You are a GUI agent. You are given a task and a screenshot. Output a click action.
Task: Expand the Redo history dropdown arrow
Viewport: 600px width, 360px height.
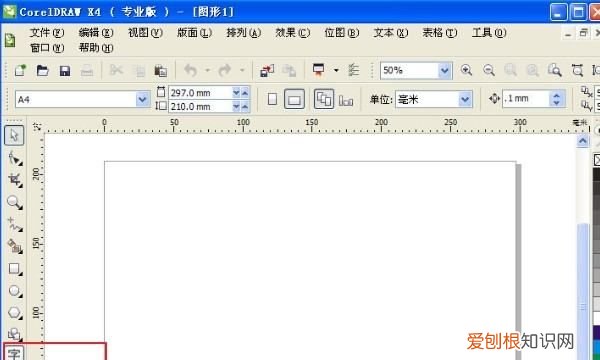(242, 70)
